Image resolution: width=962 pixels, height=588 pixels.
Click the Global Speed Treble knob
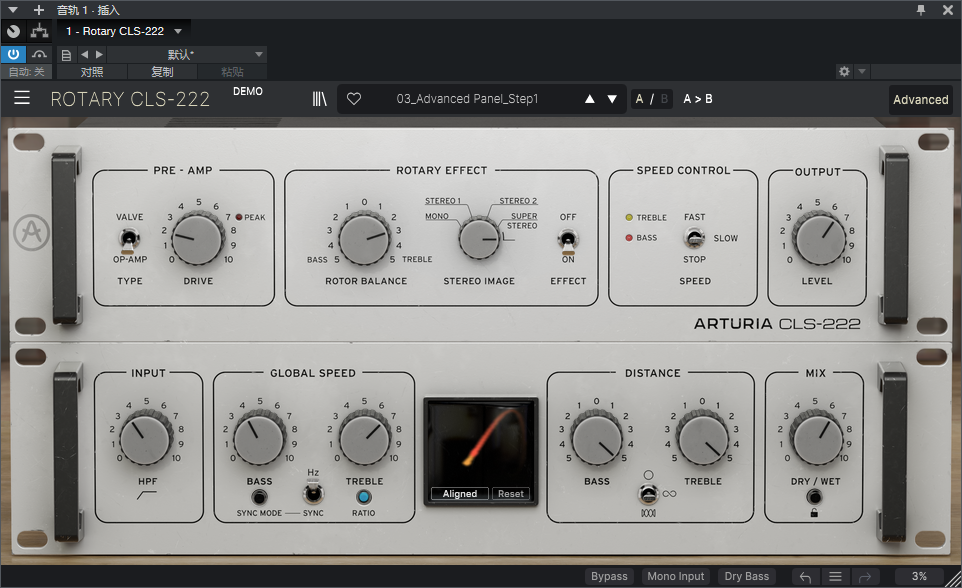coord(365,438)
